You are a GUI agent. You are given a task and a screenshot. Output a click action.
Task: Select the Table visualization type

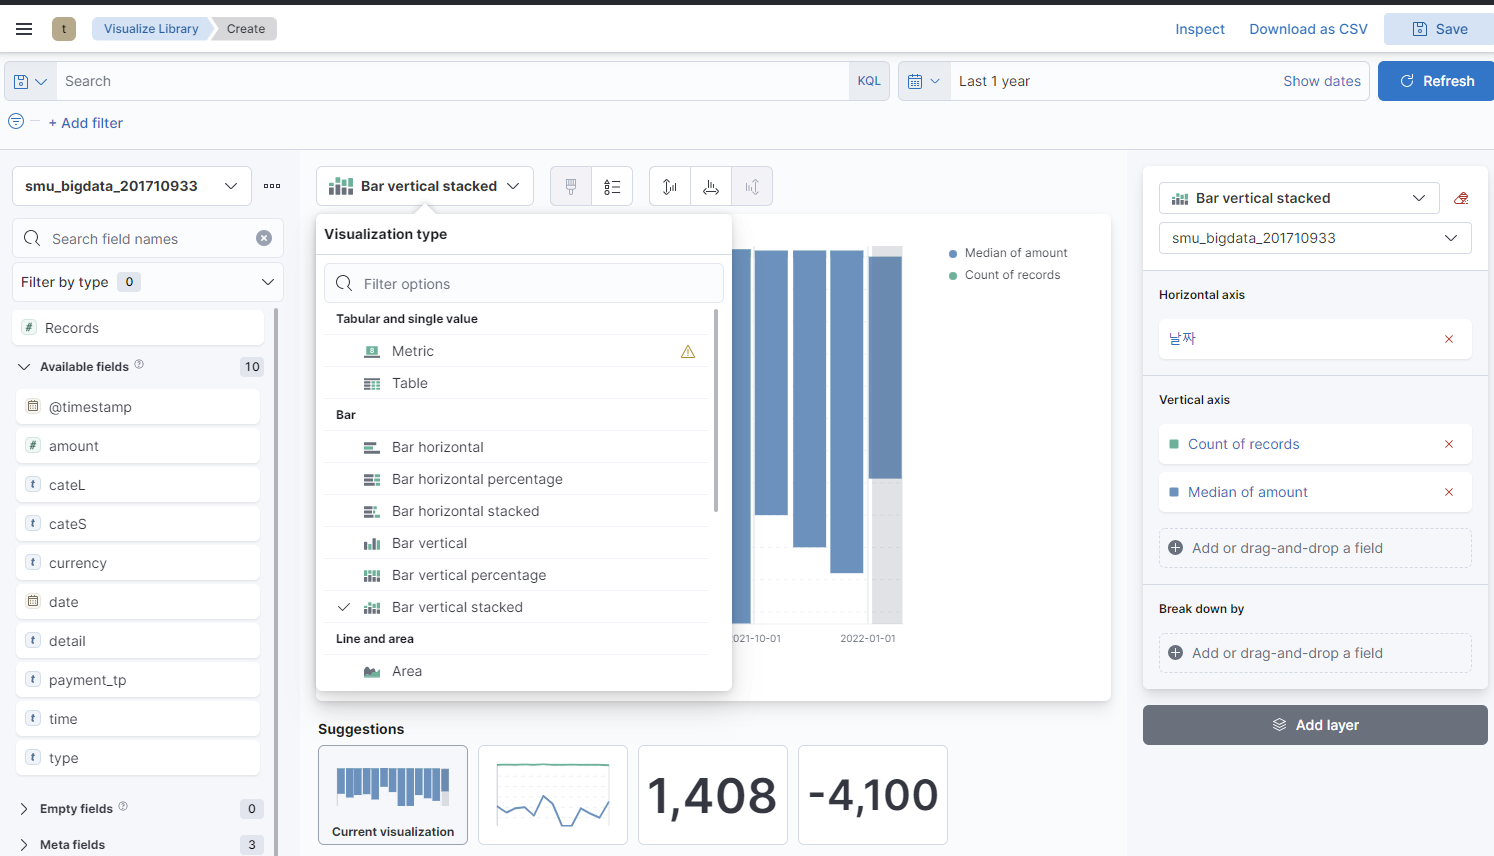pyautogui.click(x=516, y=383)
